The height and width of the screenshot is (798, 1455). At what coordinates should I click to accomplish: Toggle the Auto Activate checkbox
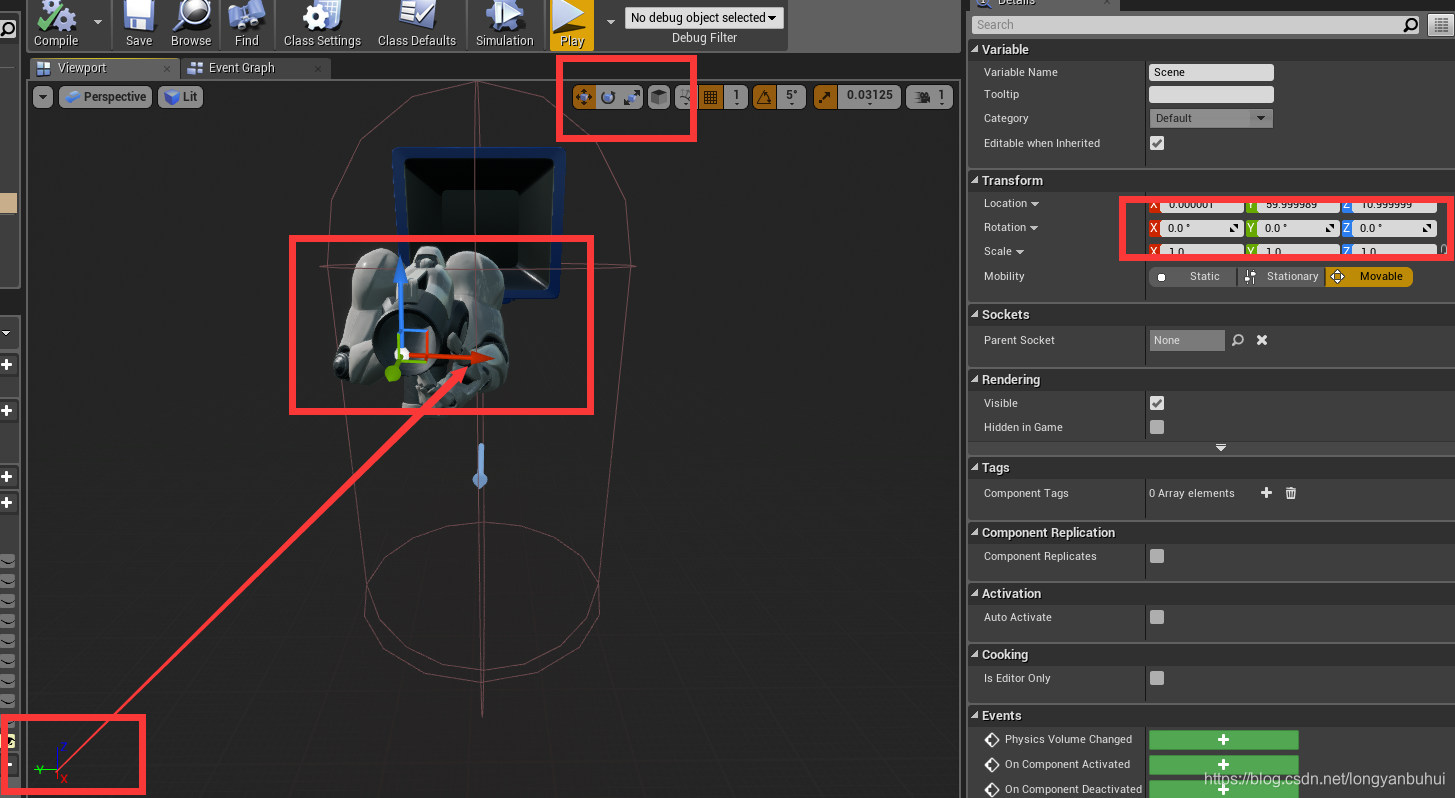(x=1157, y=617)
